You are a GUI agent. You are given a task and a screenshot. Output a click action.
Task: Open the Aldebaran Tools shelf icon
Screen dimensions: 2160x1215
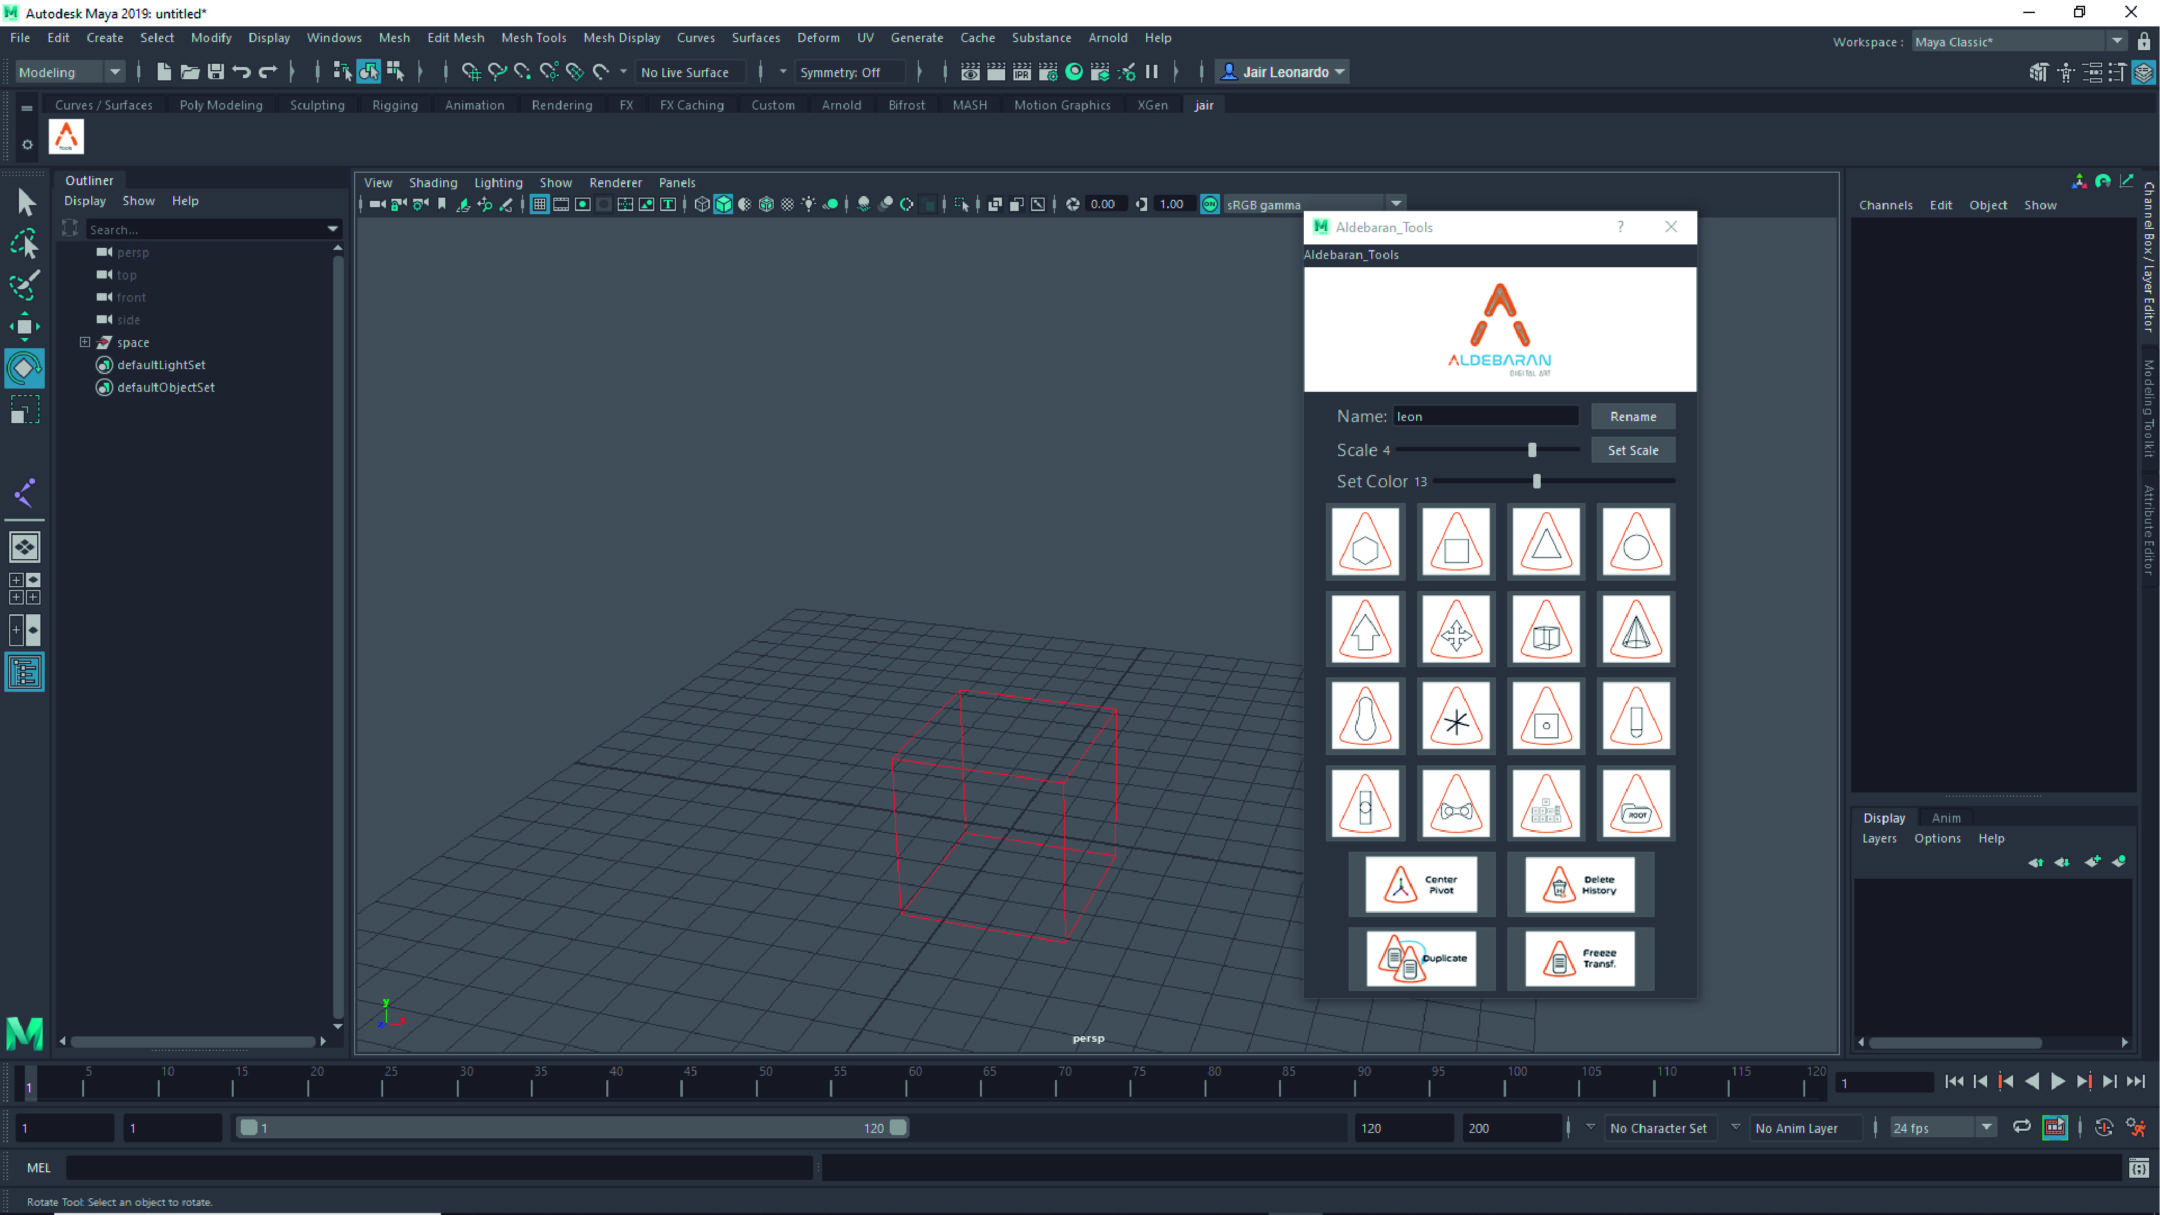coord(67,137)
